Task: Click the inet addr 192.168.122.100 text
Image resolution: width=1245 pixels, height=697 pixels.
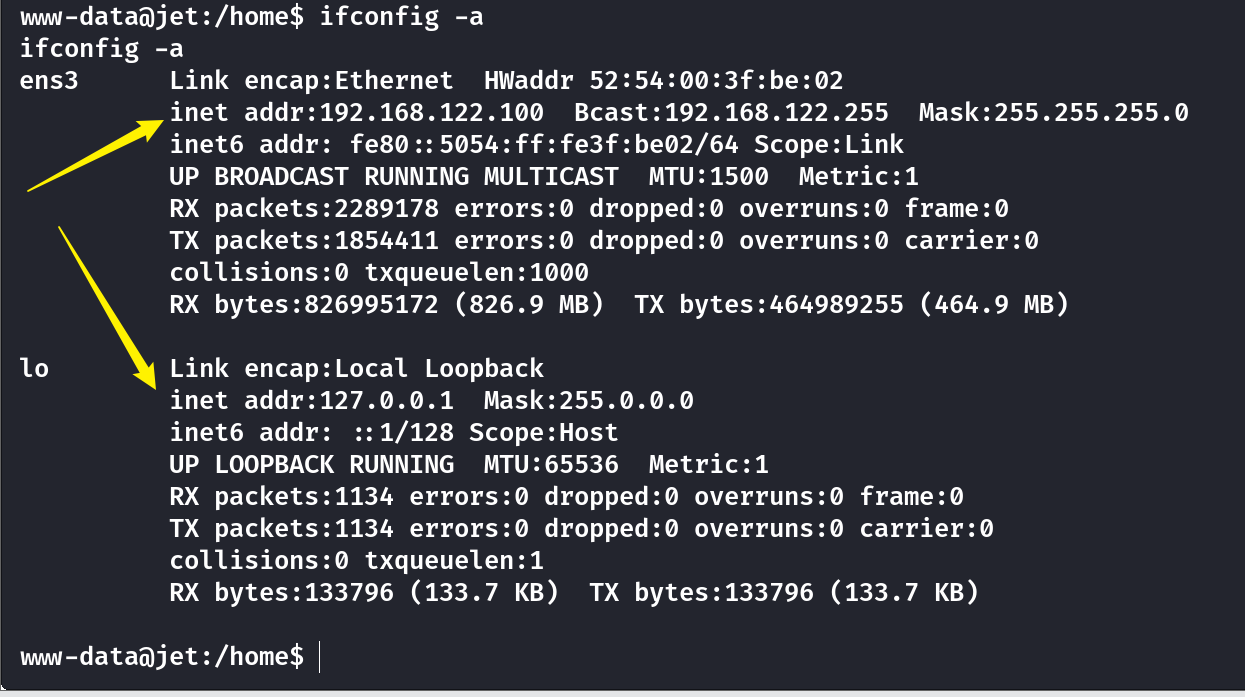Action: tap(357, 112)
